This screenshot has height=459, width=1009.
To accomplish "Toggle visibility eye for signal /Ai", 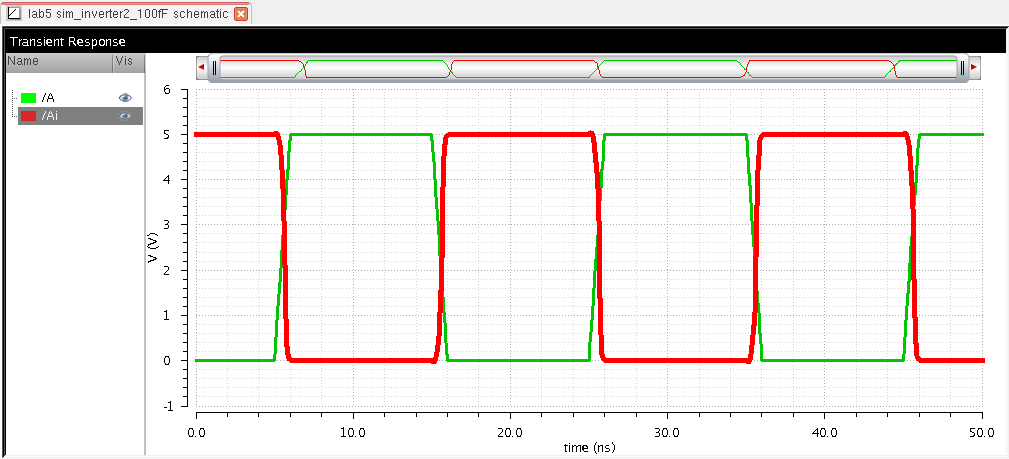I will [x=125, y=116].
